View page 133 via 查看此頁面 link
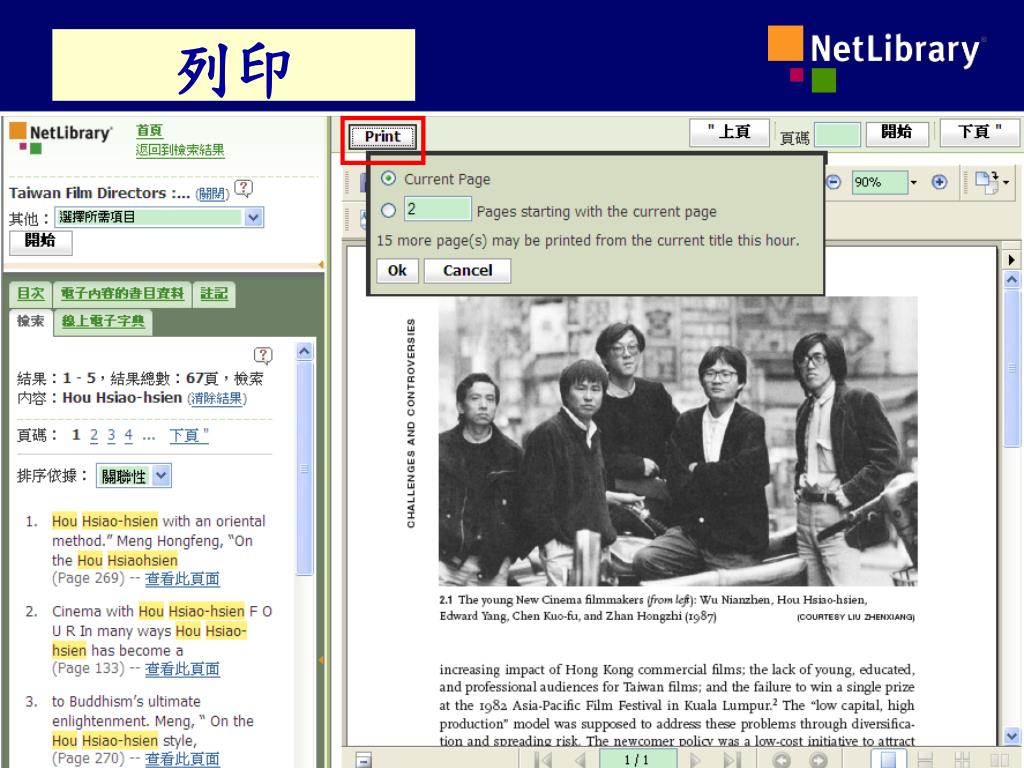Viewport: 1024px width, 768px height. [x=182, y=669]
